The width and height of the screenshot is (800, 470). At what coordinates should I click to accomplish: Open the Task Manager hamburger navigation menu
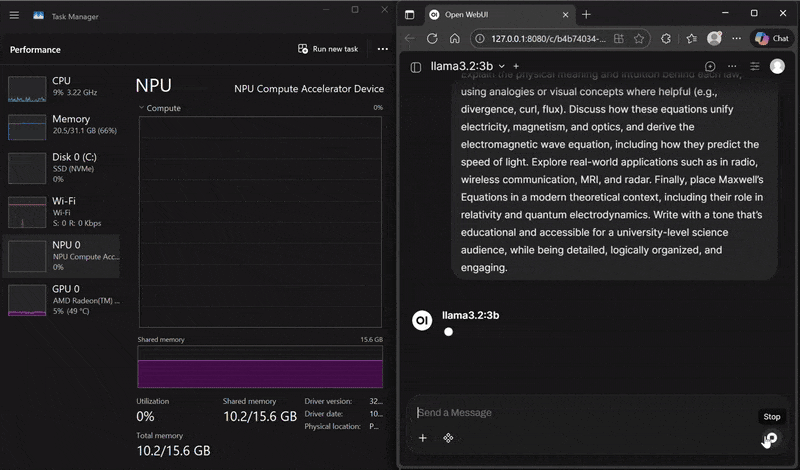(x=12, y=17)
